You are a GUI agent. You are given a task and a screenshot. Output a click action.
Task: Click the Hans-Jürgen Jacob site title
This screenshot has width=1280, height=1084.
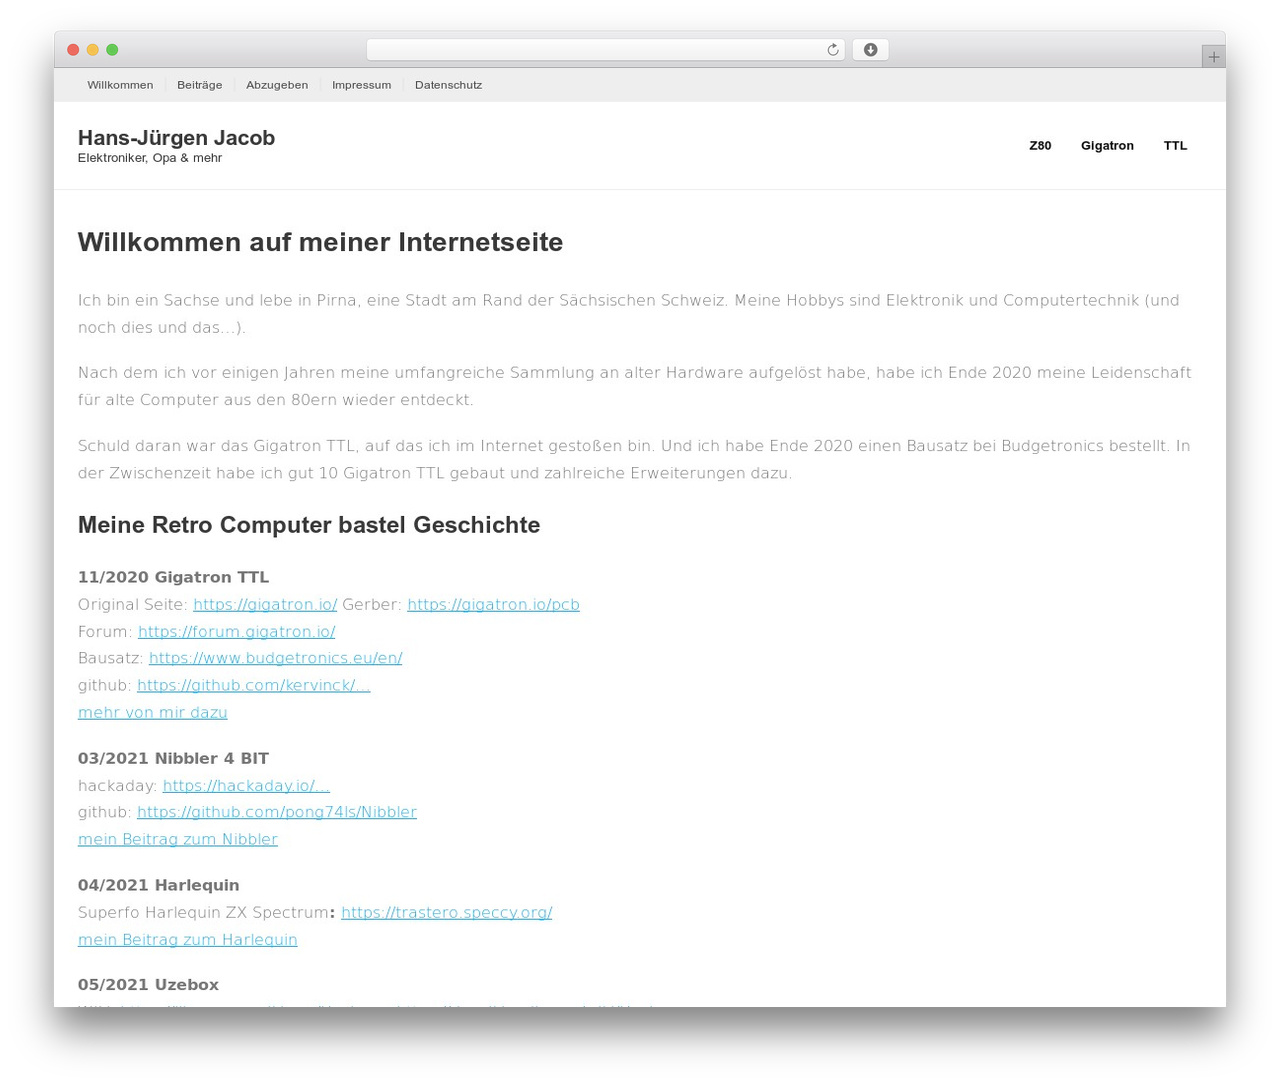tap(176, 138)
